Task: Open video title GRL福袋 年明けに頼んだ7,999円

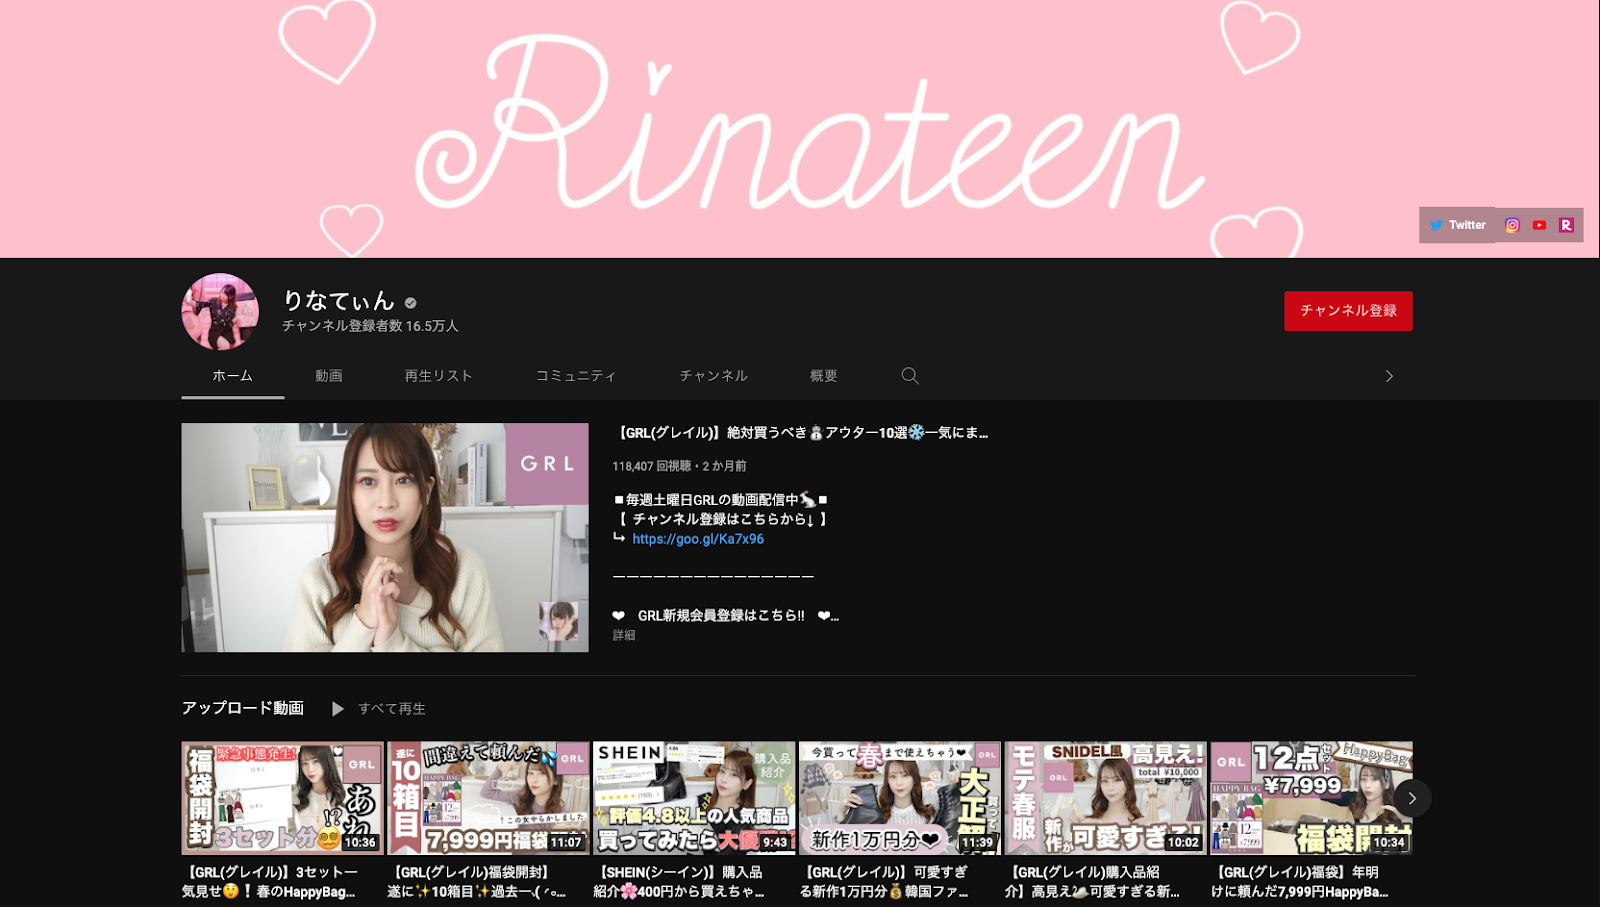Action: point(1300,882)
